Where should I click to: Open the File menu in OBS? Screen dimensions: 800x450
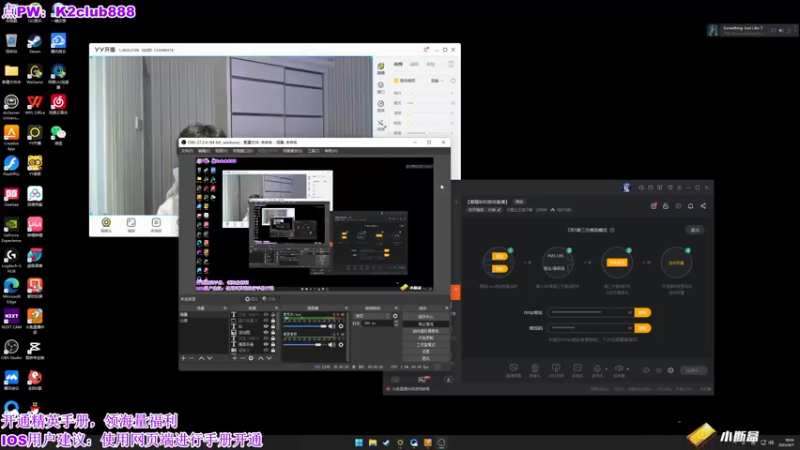[187, 151]
